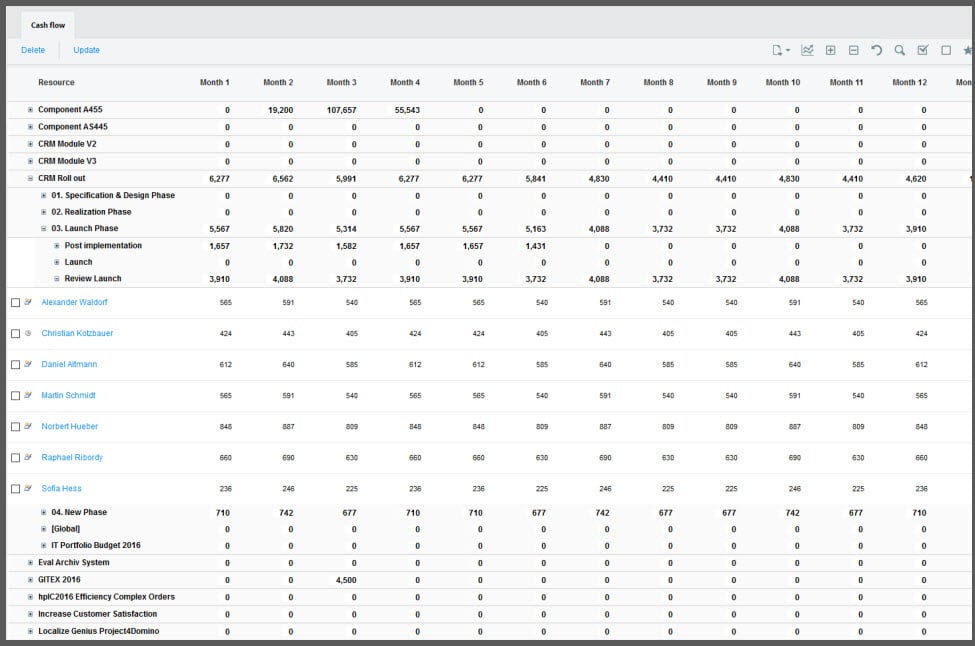The height and width of the screenshot is (646, 975).
Task: Open search with the magnifier icon
Action: 899,50
